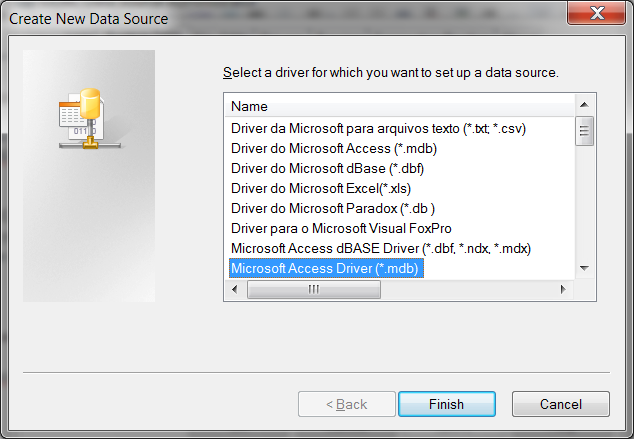Click the horizontal scrollbar thumb
This screenshot has width=634, height=439.
pyautogui.click(x=313, y=289)
